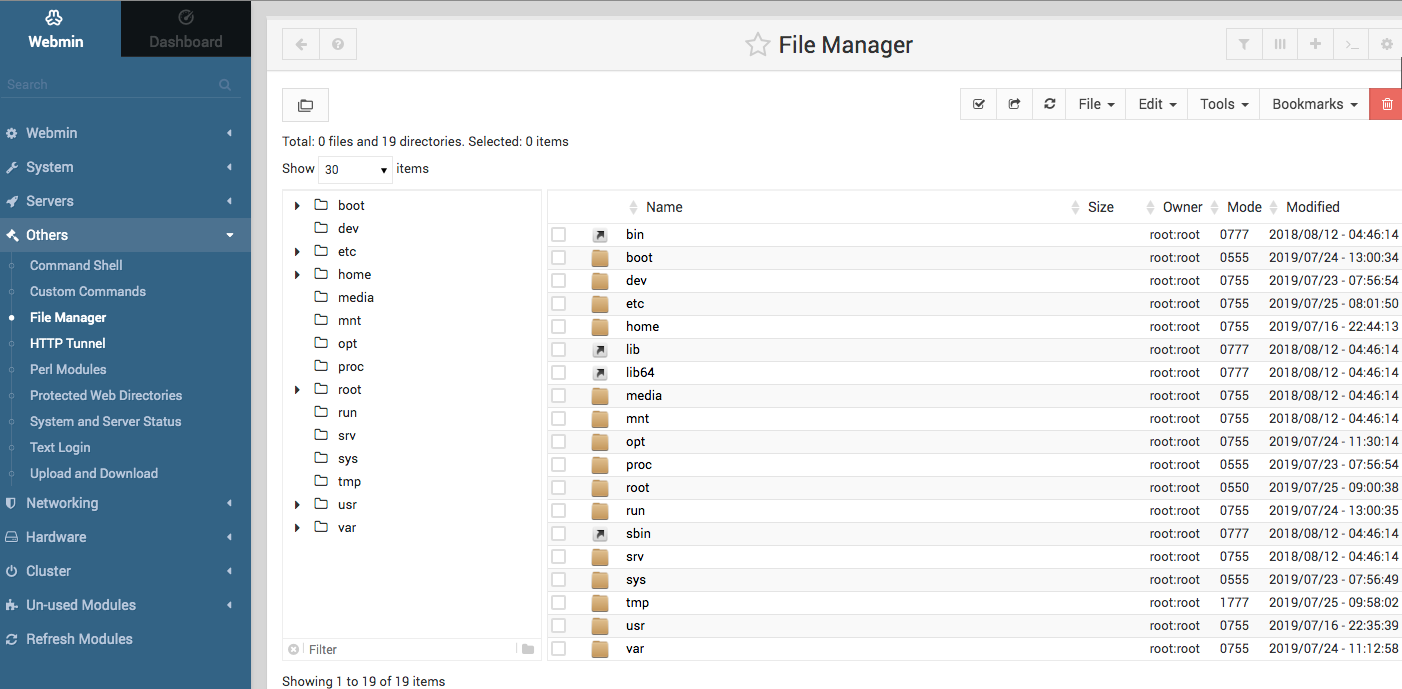Star the File Manager as favorite
This screenshot has width=1402, height=689.
tap(757, 45)
